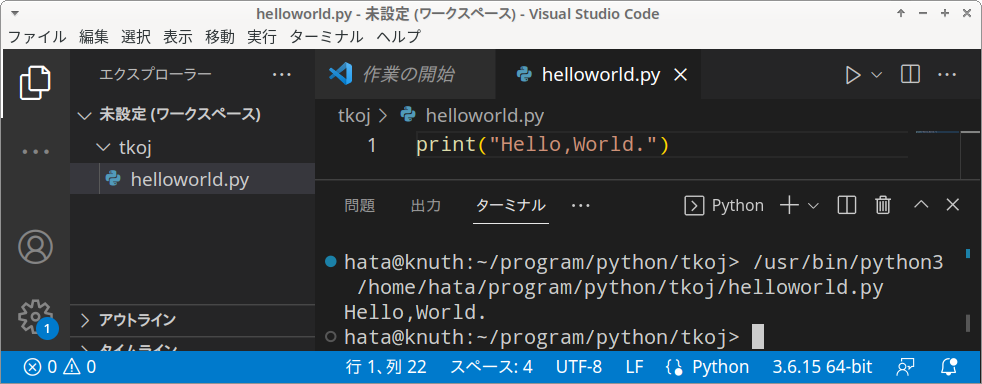The image size is (982, 384).
Task: Expand the タイムライン section
Action: 192,346
